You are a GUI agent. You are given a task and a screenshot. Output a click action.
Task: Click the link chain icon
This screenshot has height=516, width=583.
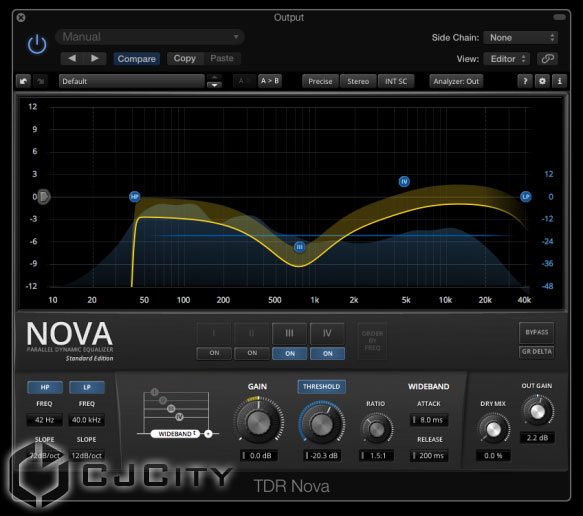coord(547,58)
